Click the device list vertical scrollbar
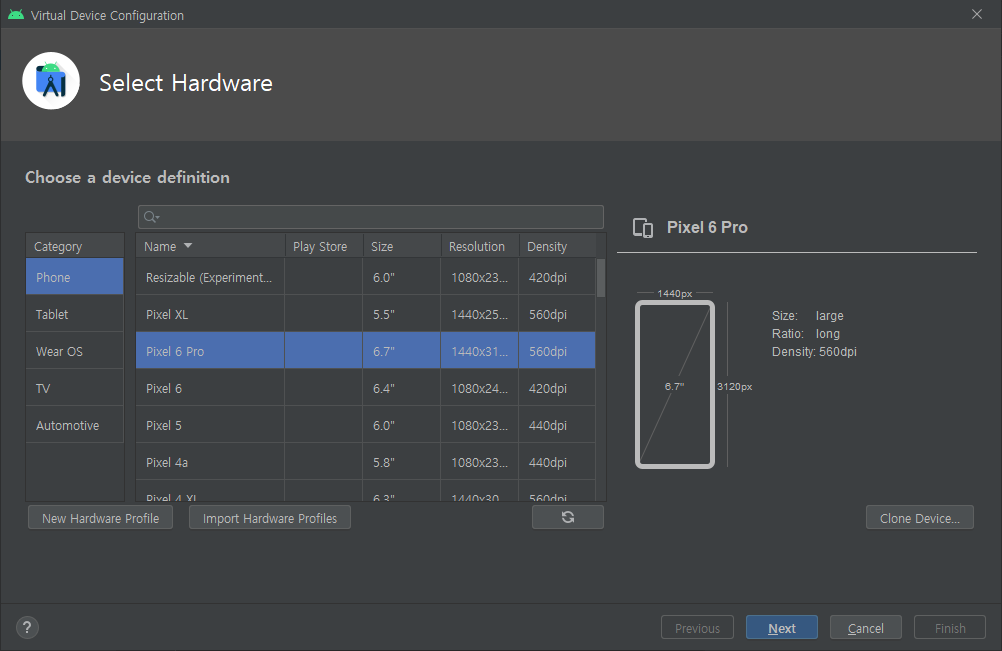The height and width of the screenshot is (651, 1002). pos(601,278)
